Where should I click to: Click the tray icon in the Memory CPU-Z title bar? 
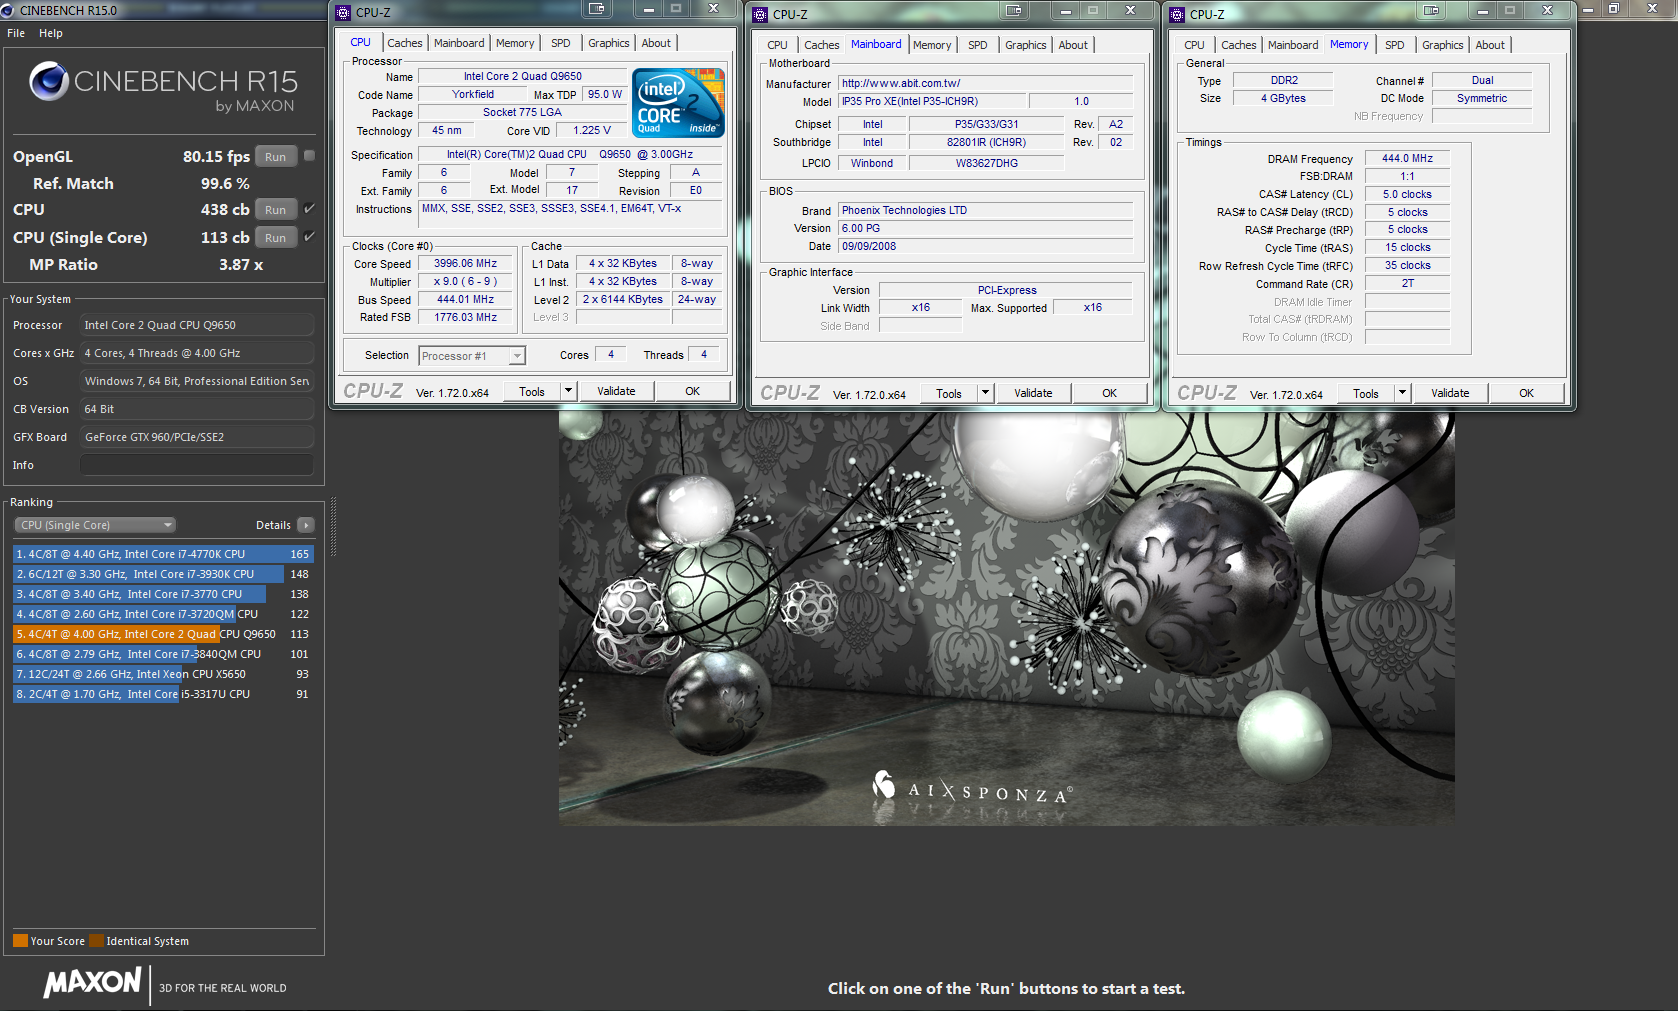pyautogui.click(x=1431, y=10)
